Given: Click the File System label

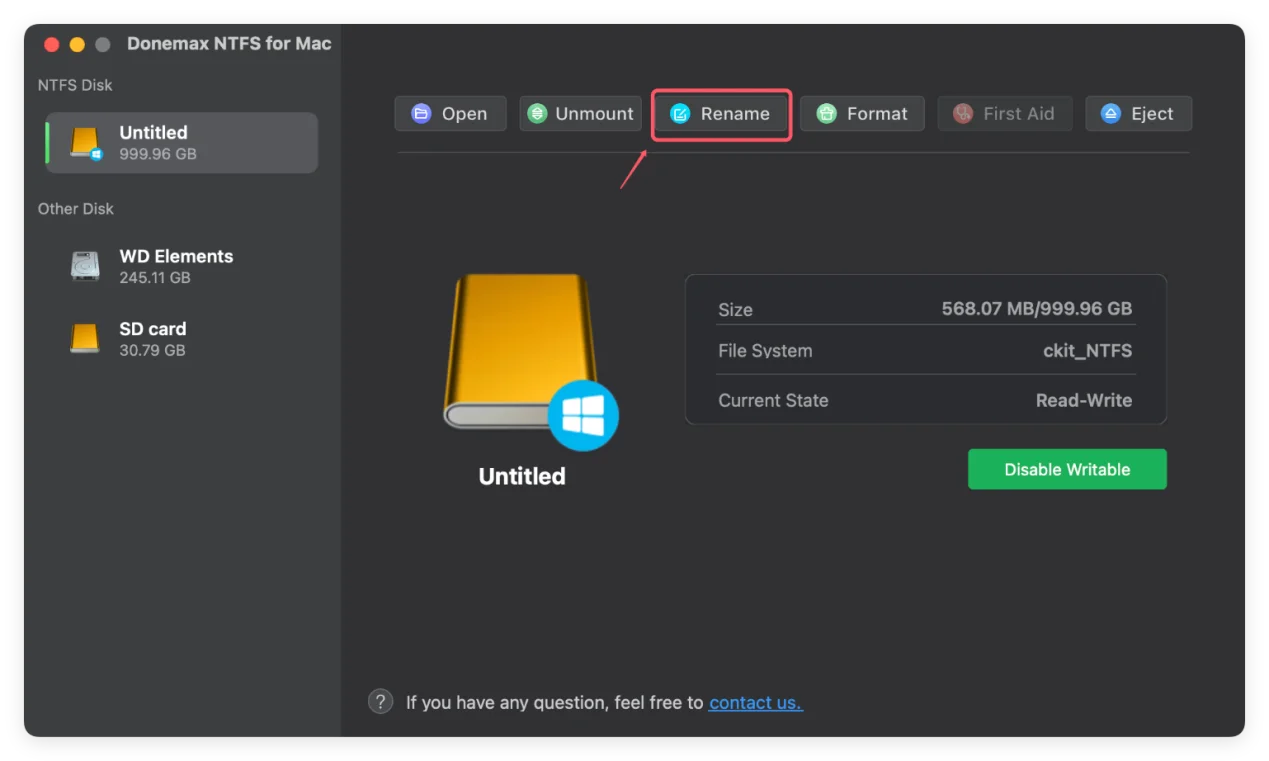Looking at the screenshot, I should (x=765, y=351).
